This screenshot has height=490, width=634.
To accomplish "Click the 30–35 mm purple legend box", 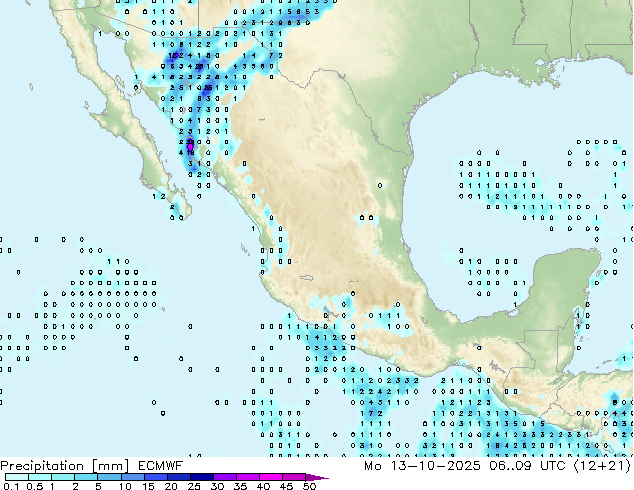I will pyautogui.click(x=224, y=477).
